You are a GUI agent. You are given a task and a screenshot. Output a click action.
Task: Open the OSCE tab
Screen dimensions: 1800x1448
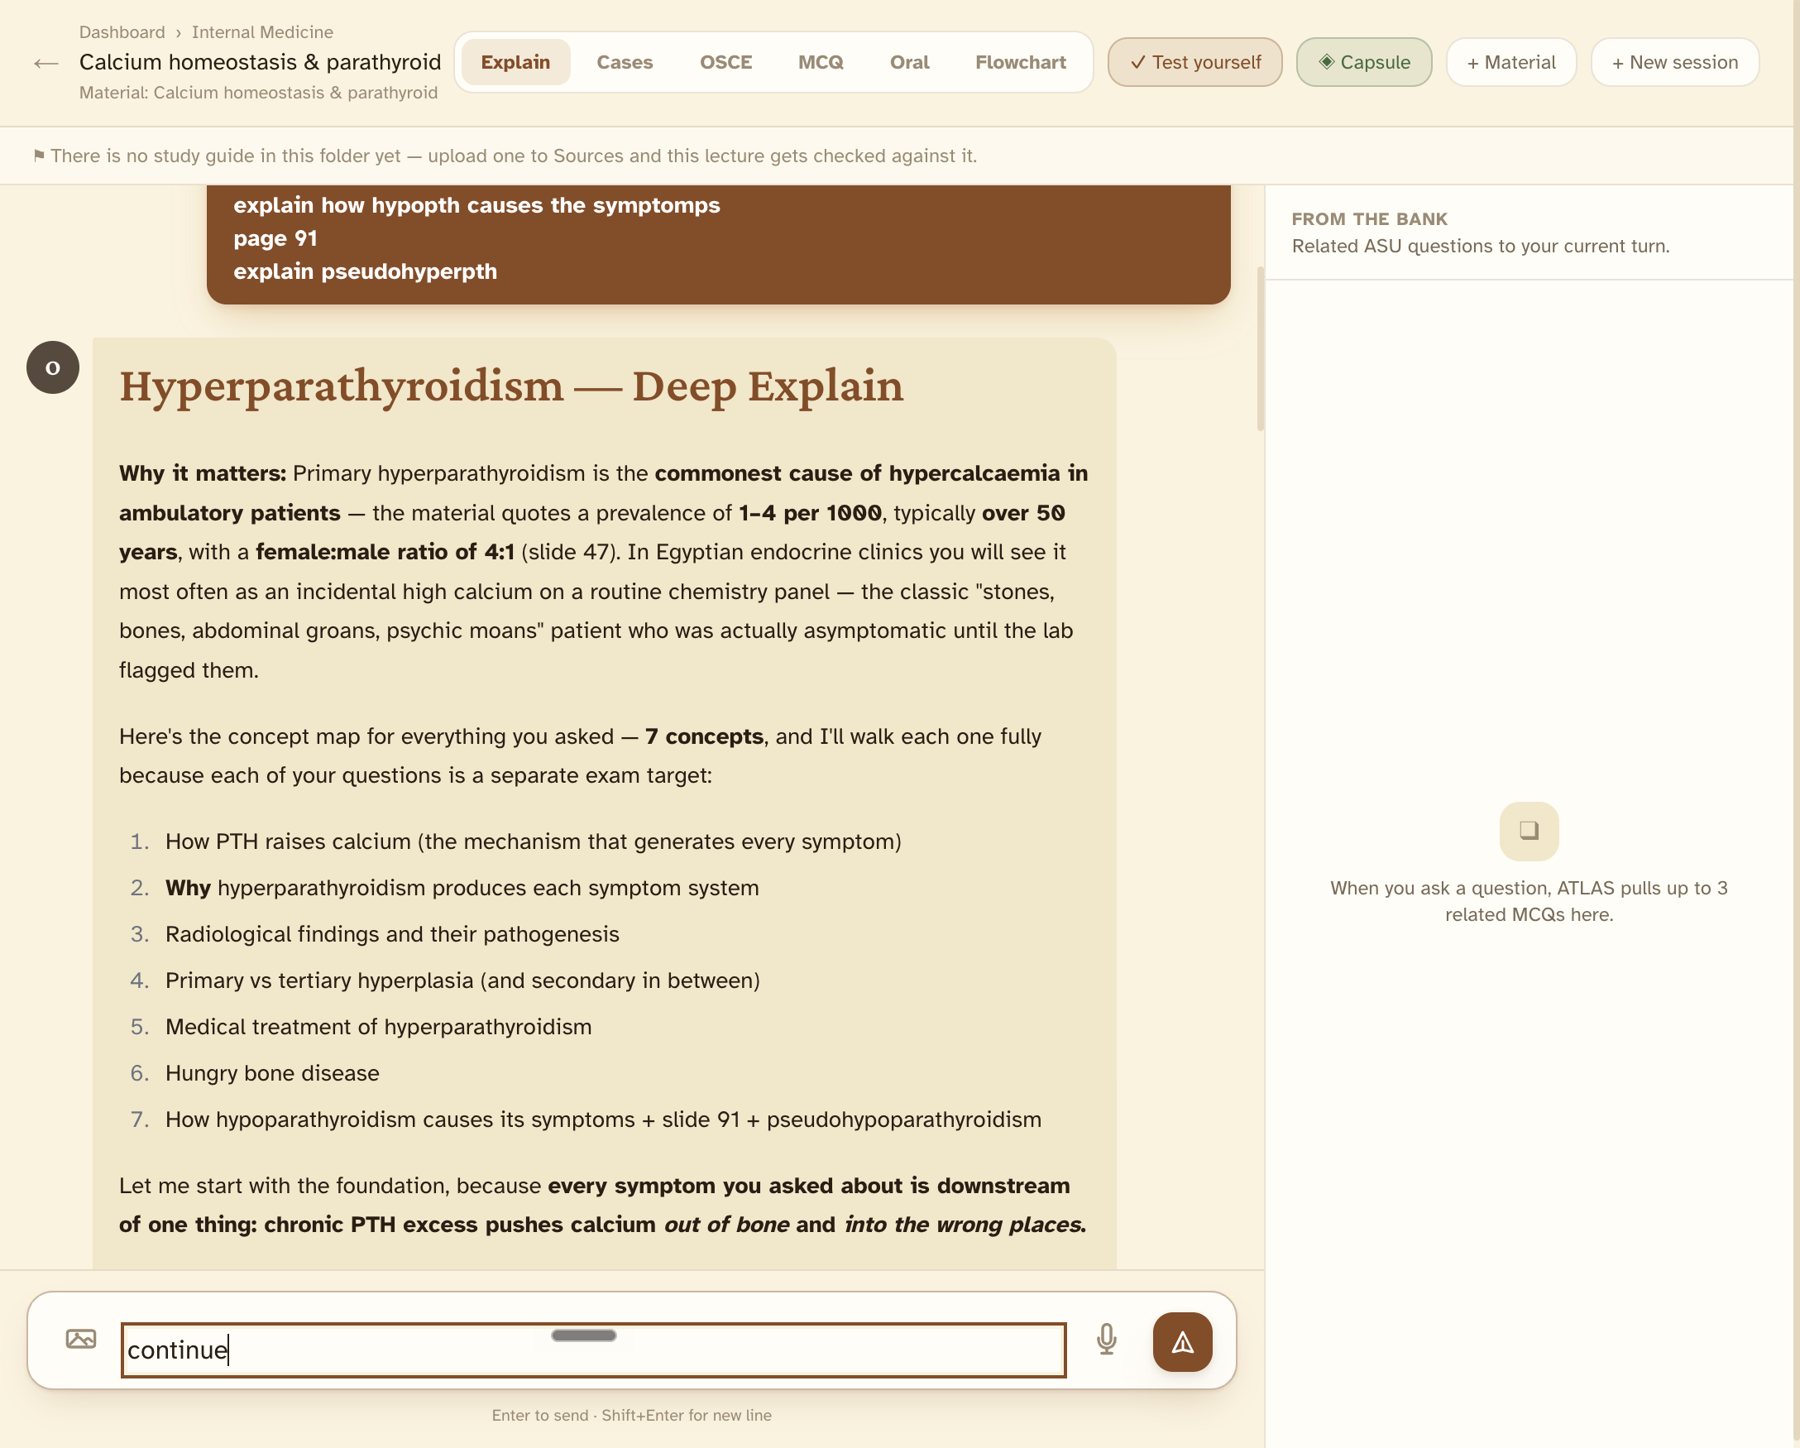tap(726, 62)
